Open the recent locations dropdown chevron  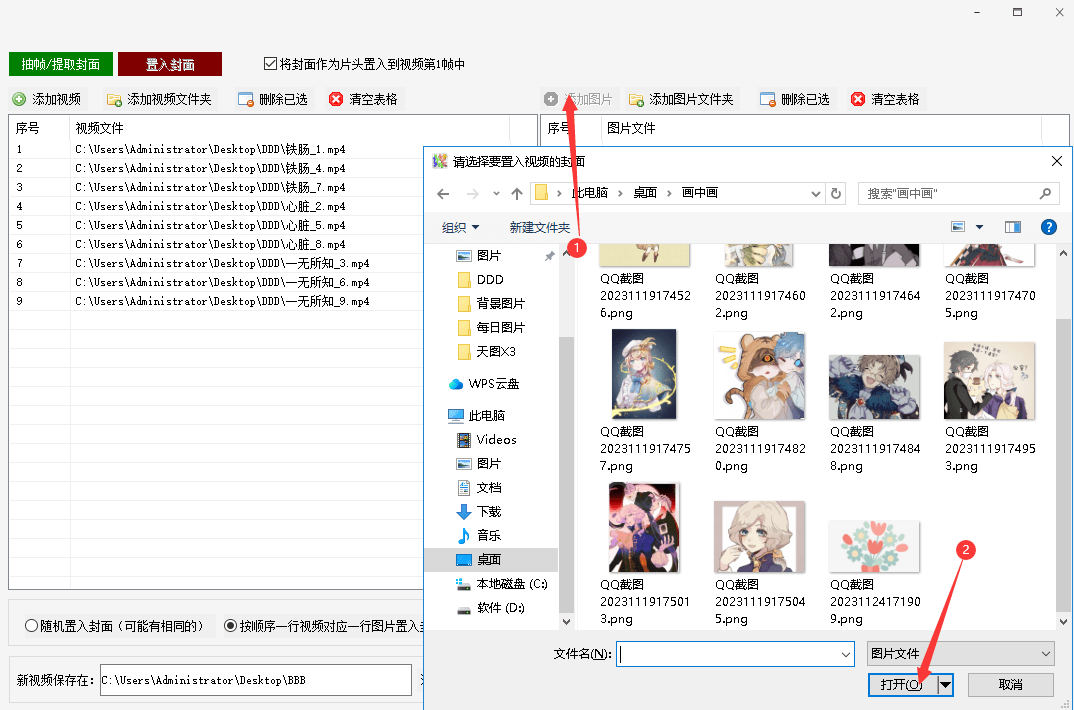[x=496, y=194]
